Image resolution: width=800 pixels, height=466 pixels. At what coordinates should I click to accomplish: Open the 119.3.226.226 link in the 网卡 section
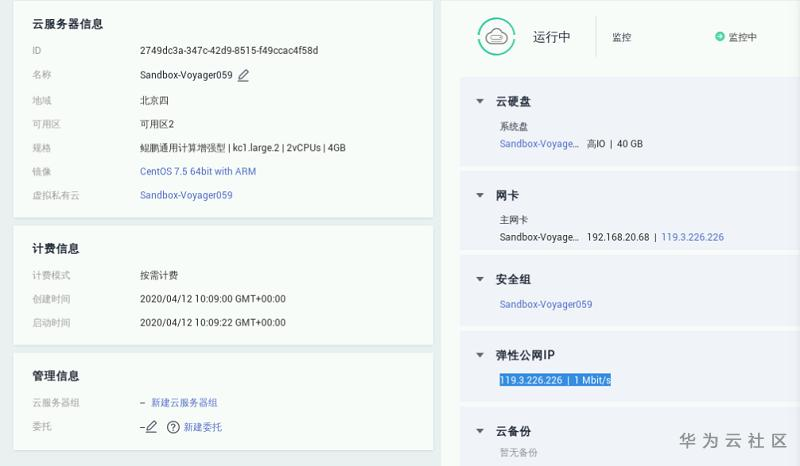tap(692, 237)
